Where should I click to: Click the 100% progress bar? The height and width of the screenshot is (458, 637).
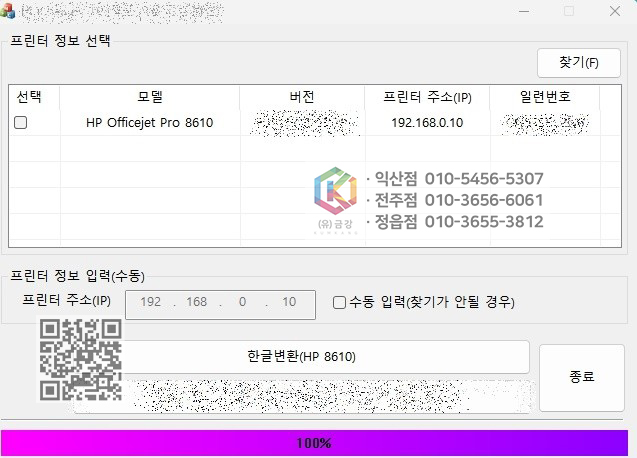point(314,443)
